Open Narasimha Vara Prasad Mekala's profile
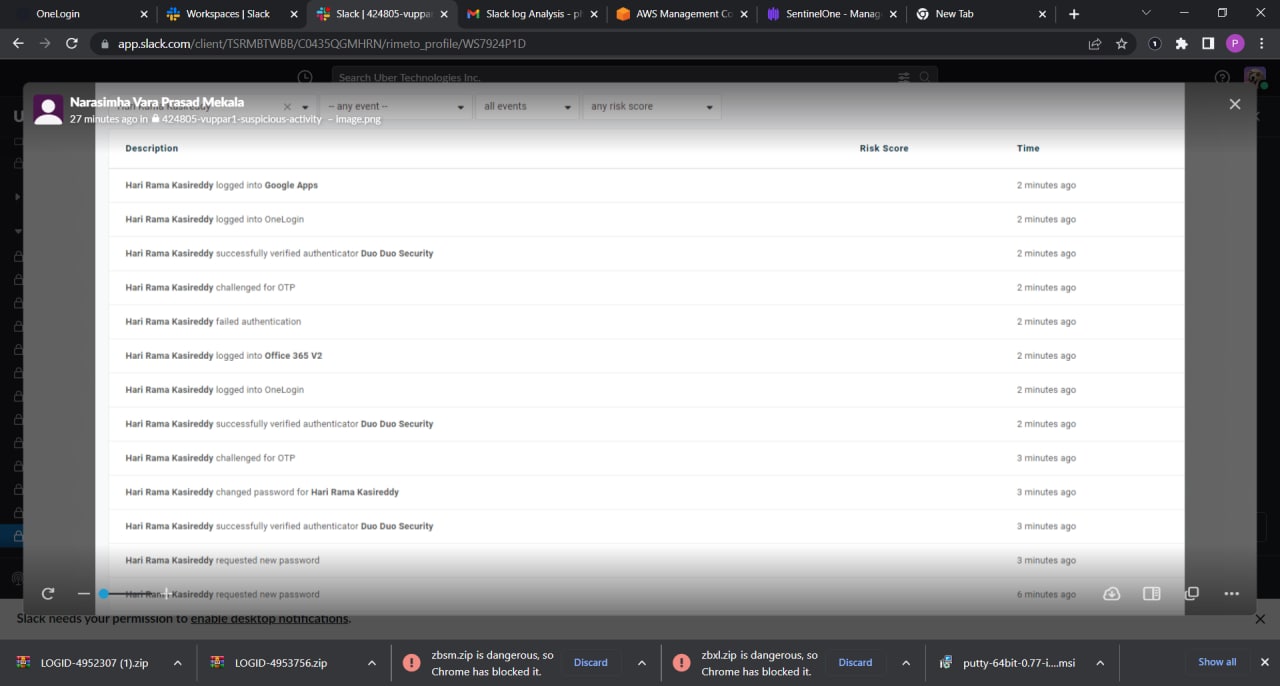This screenshot has height=686, width=1280. [157, 102]
